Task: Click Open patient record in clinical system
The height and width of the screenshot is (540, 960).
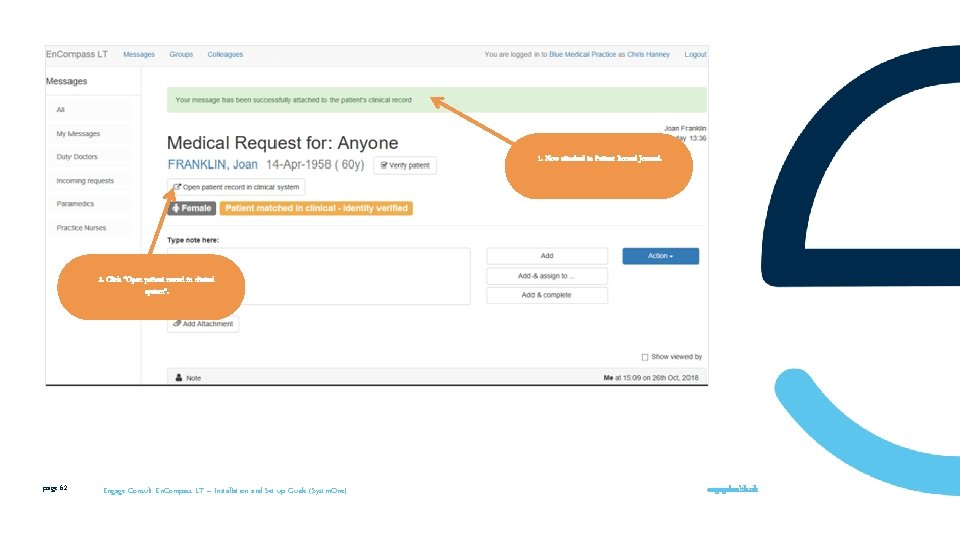Action: tap(236, 187)
